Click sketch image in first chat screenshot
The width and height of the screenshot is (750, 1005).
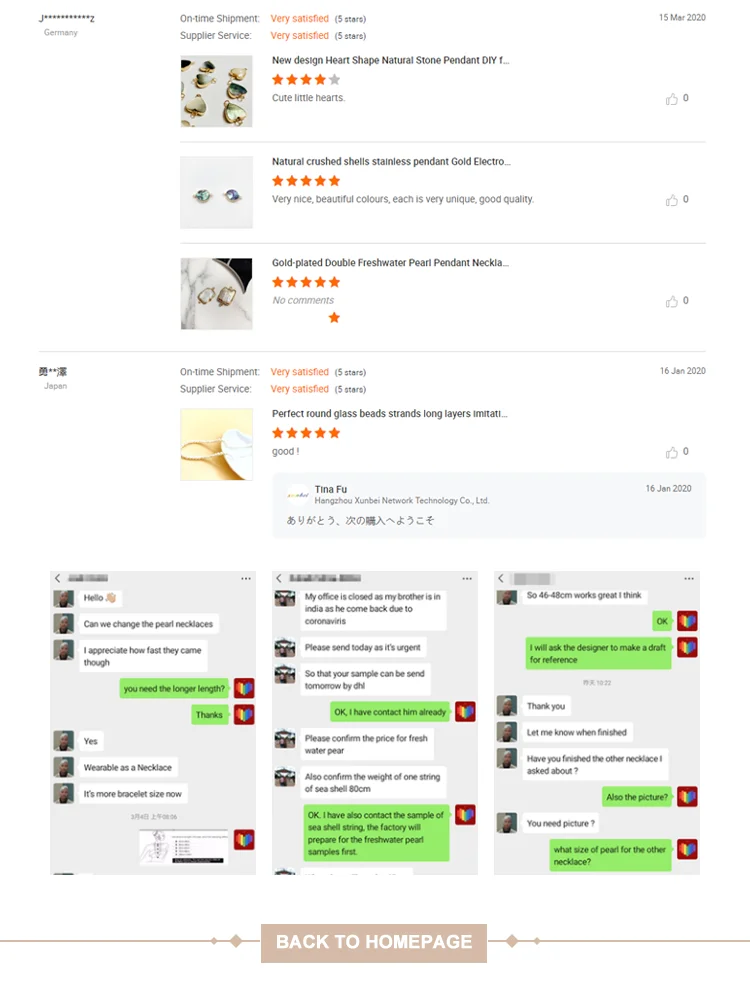click(184, 847)
